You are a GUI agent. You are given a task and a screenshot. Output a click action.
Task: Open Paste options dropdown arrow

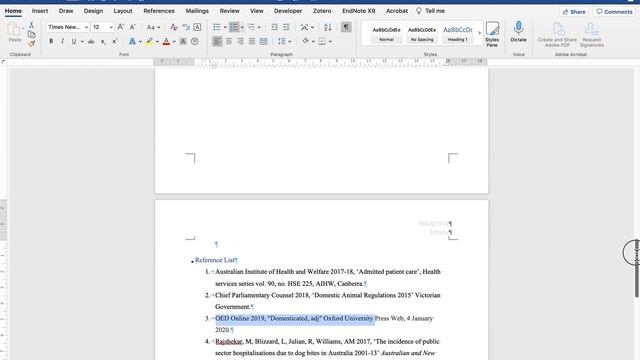click(x=23, y=29)
